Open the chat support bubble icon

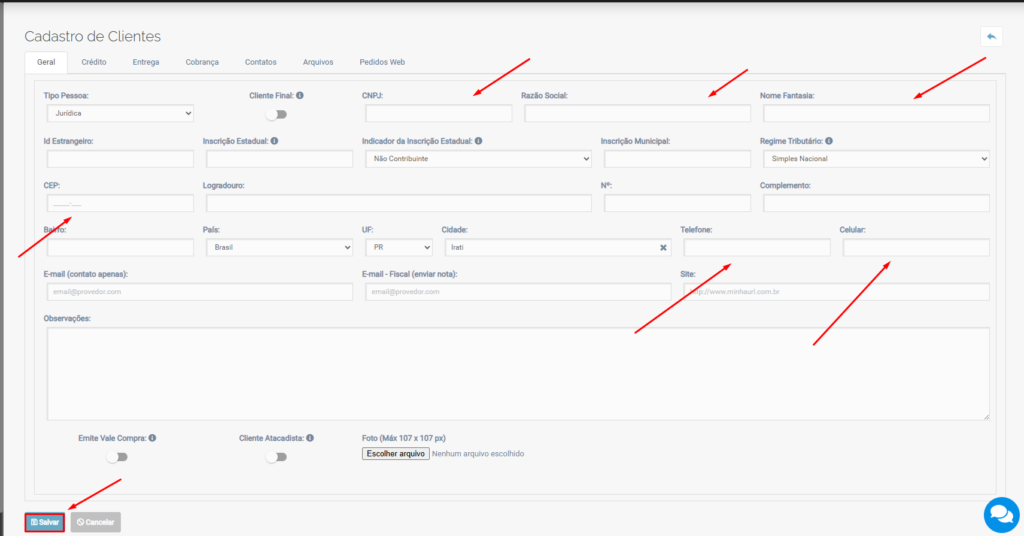point(1001,514)
